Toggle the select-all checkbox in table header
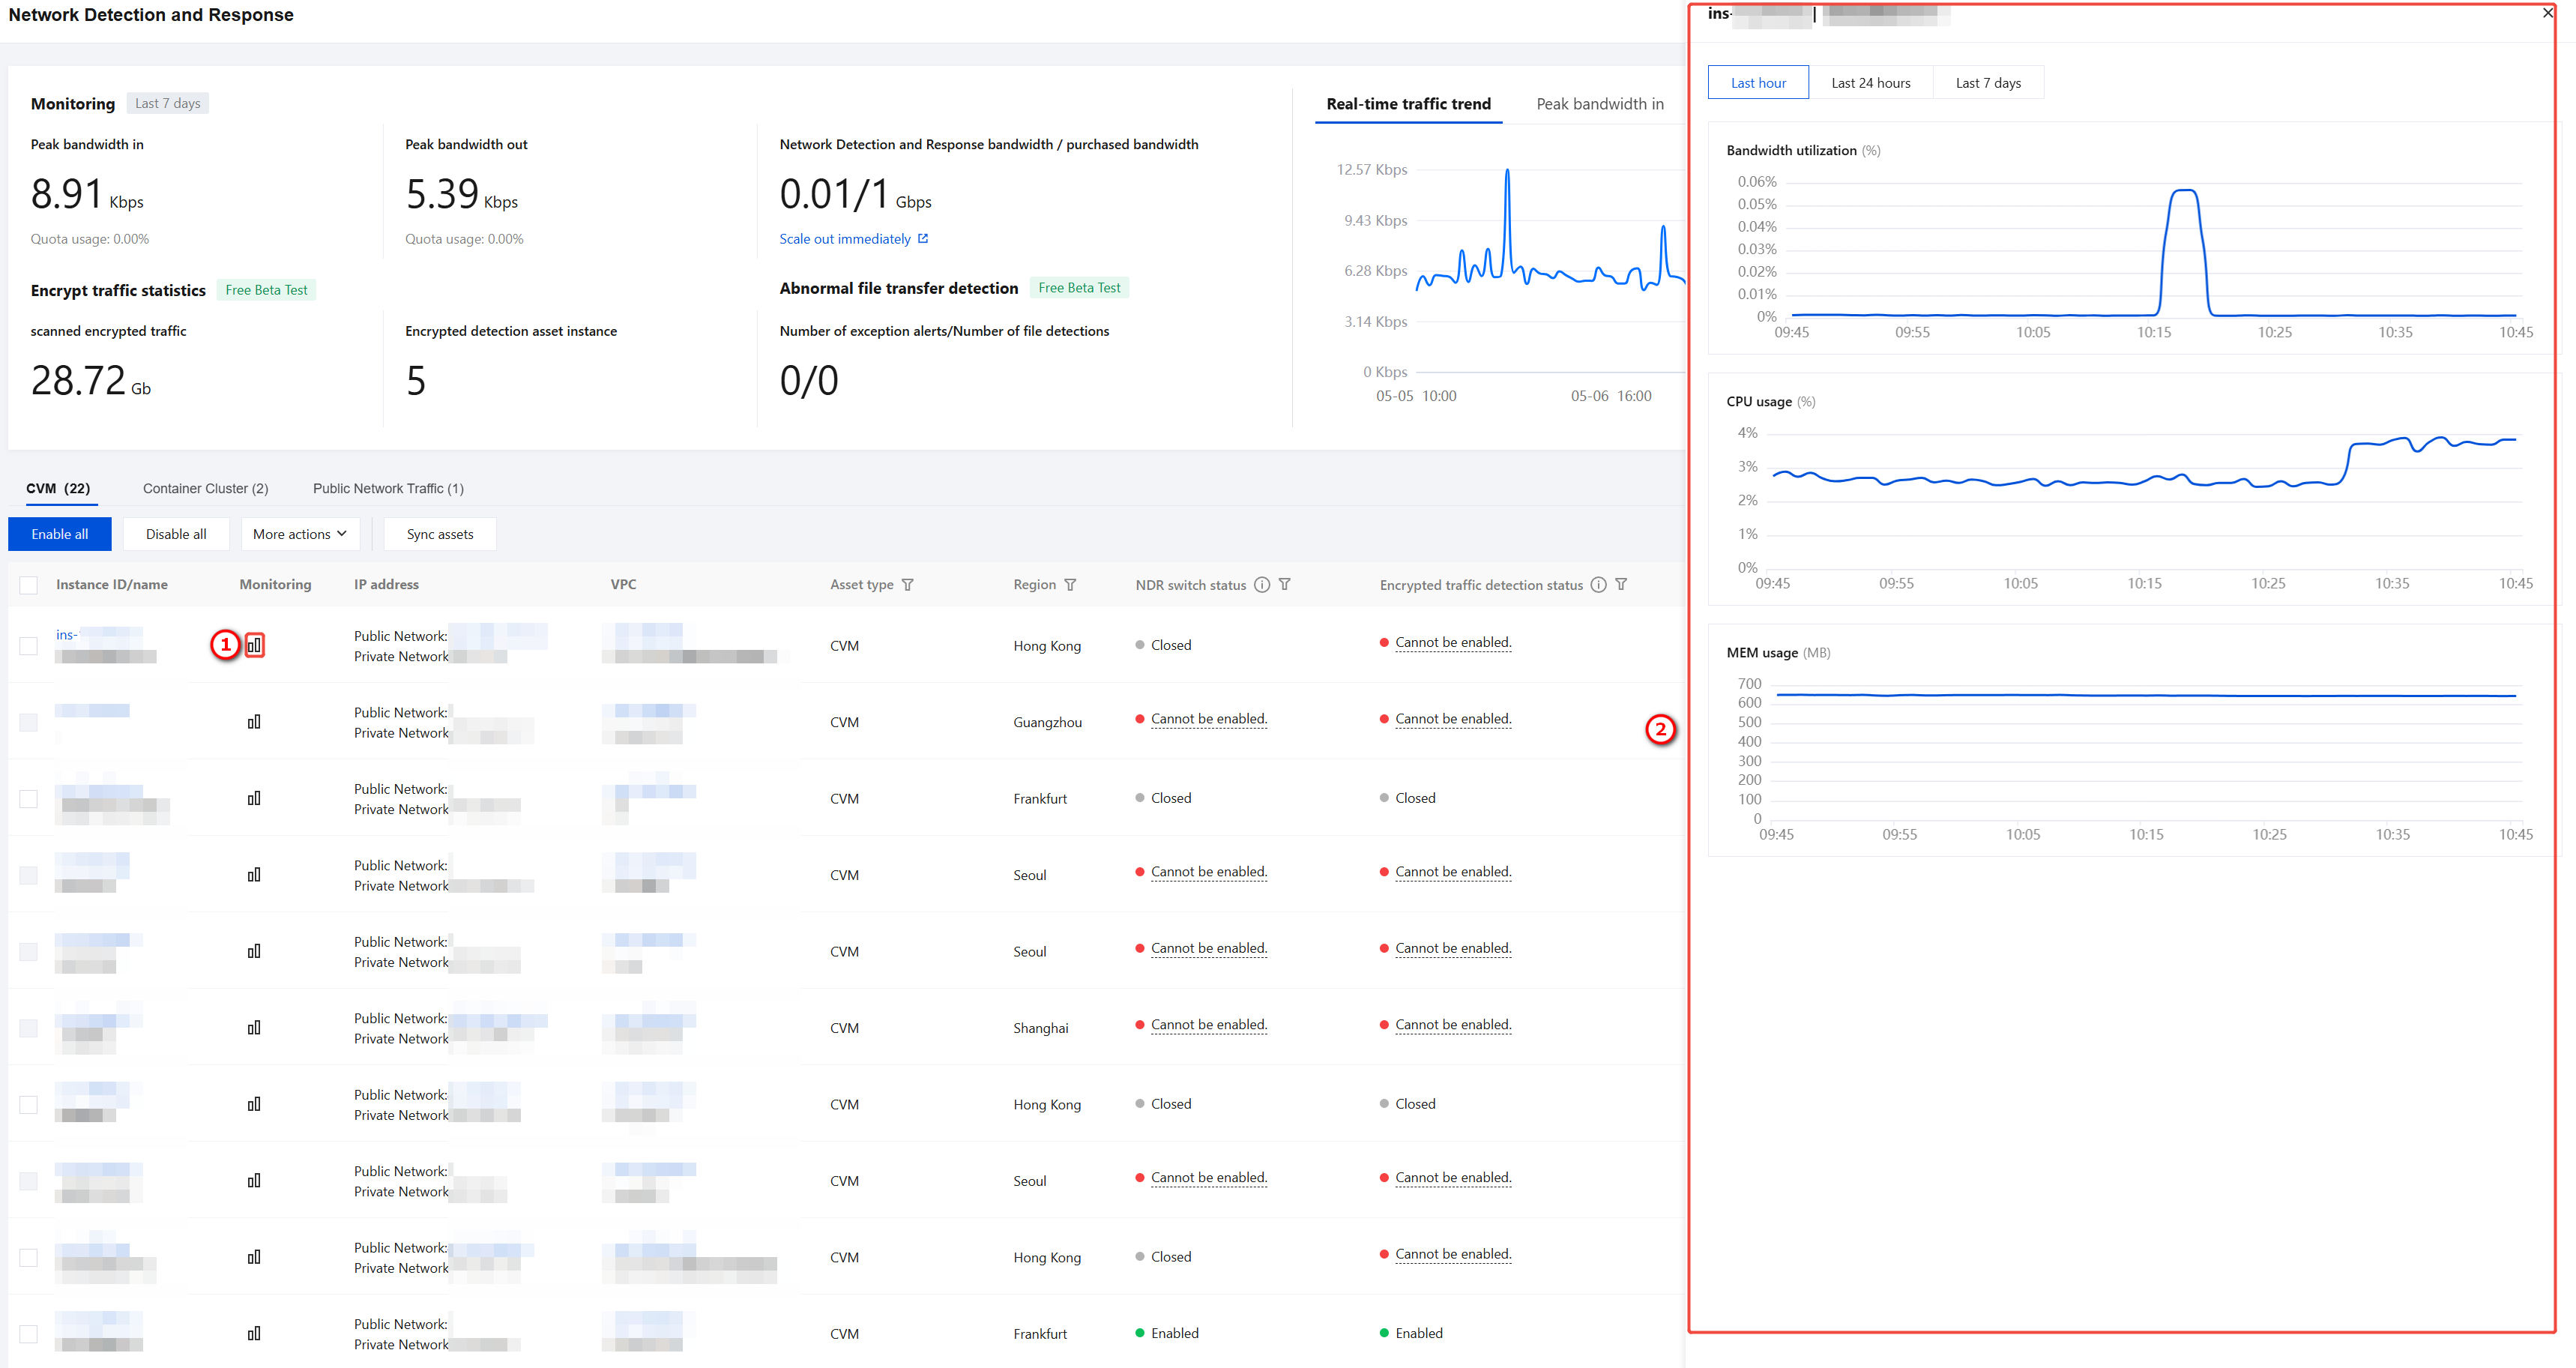This screenshot has width=2576, height=1368. [29, 585]
